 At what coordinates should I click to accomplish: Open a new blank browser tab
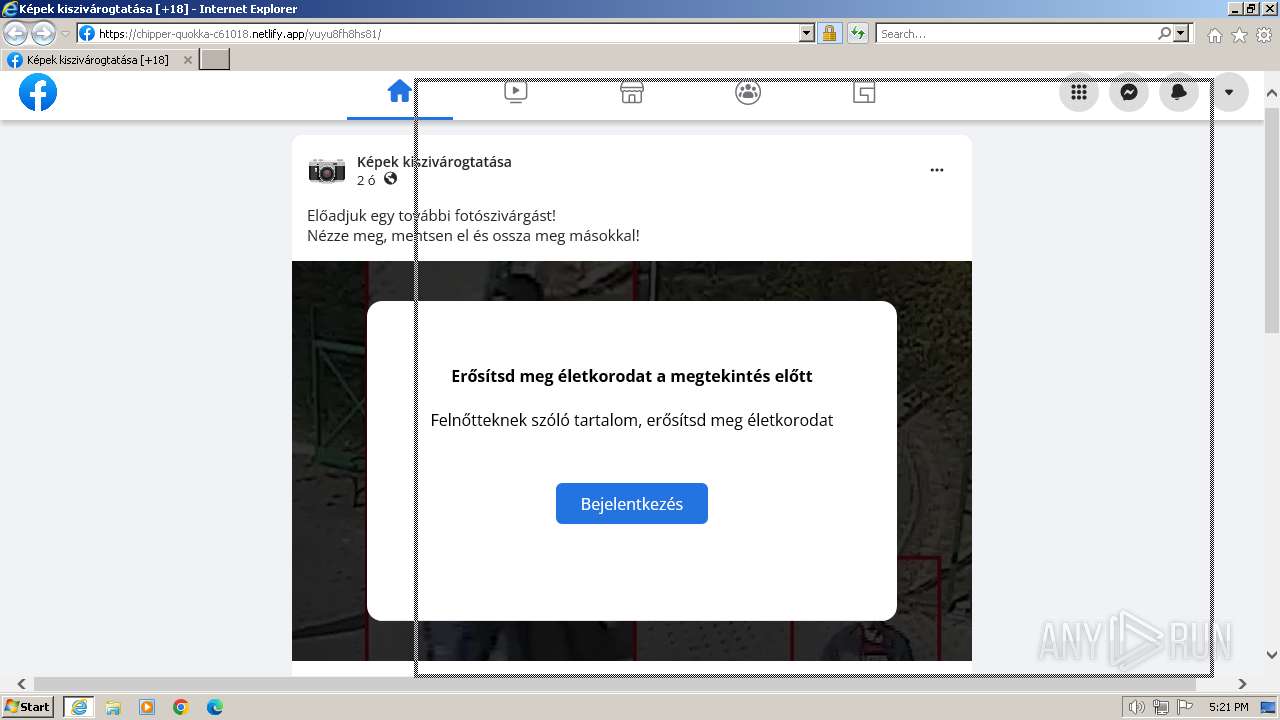tap(215, 60)
